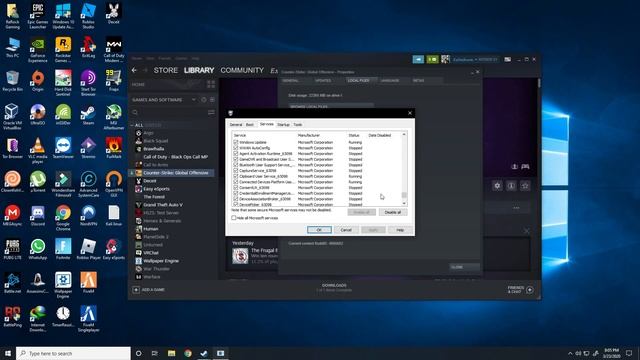Screen dimensions: 640x360
Task: Open the Fortnite desktop icon
Action: [x=63, y=249]
